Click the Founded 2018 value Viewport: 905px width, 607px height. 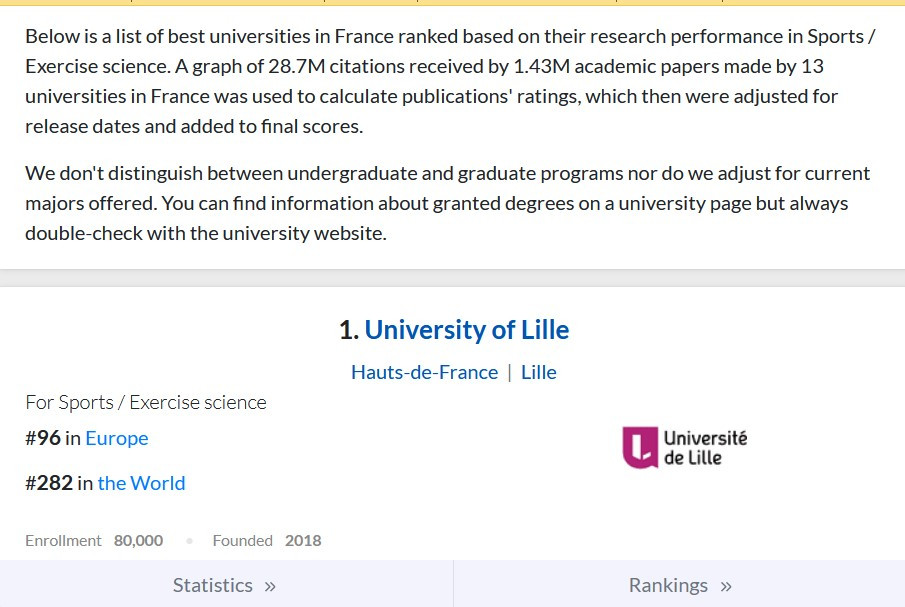tap(303, 540)
